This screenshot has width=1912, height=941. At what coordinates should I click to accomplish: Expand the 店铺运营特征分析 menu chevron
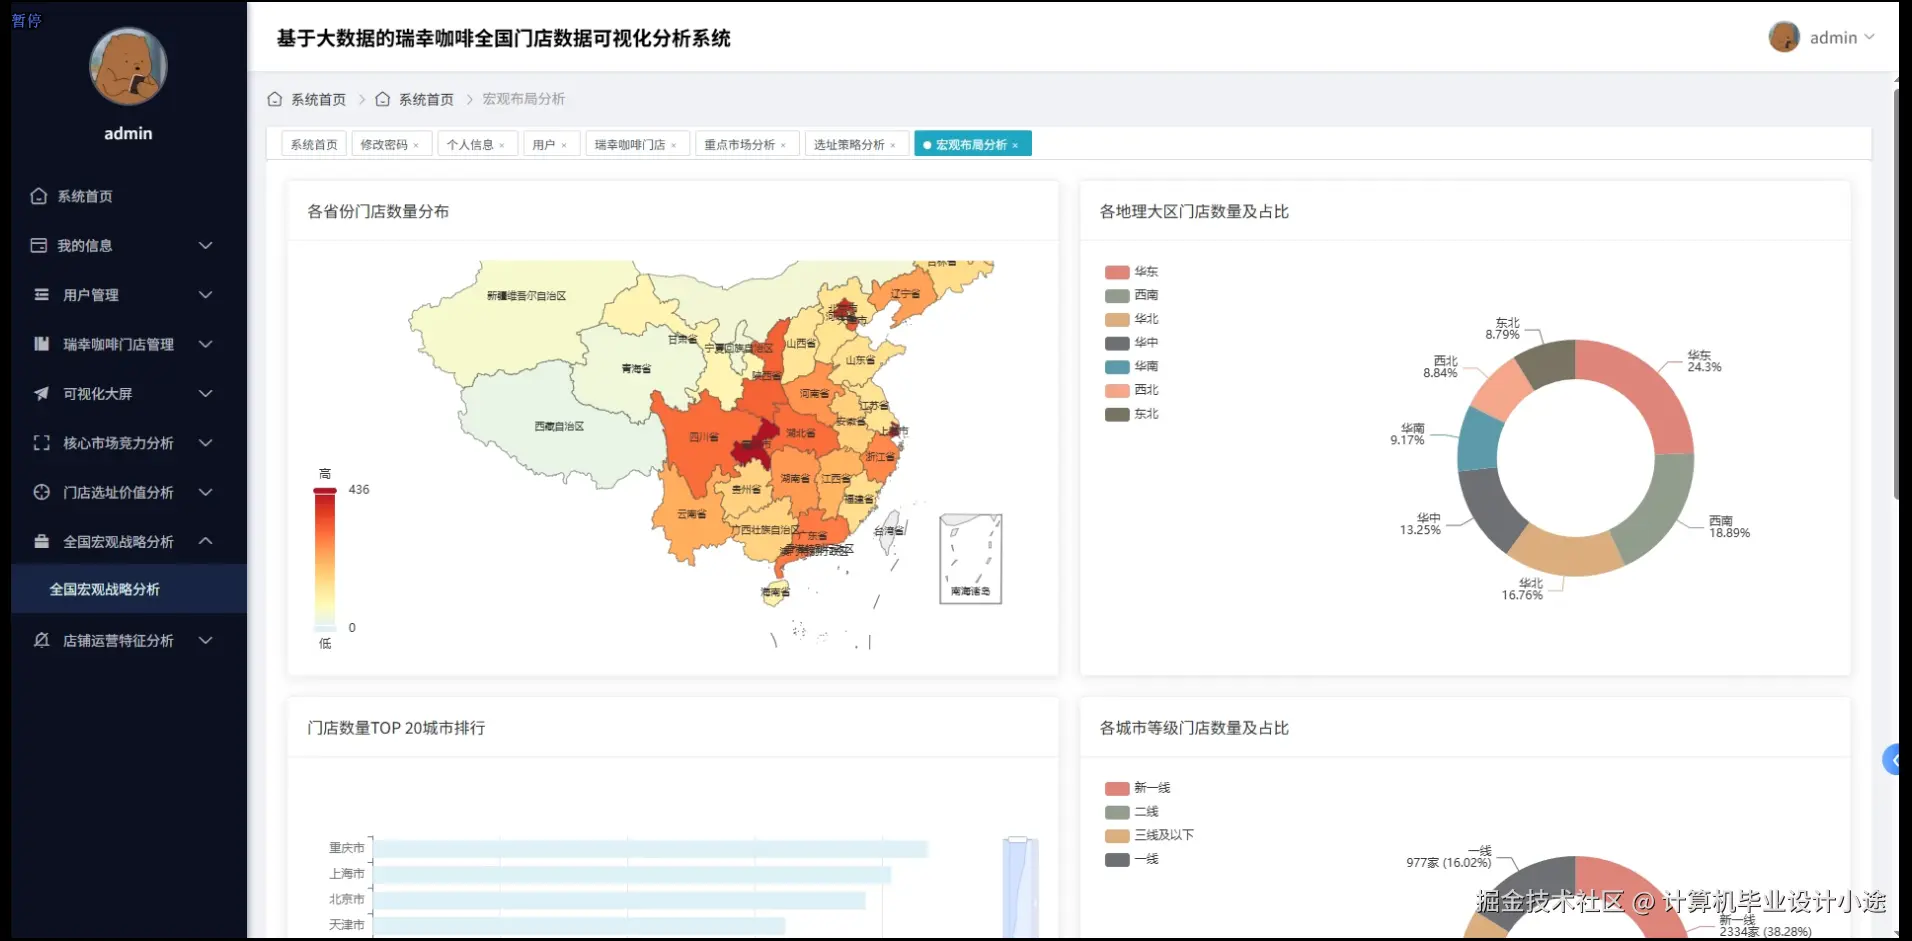click(205, 640)
